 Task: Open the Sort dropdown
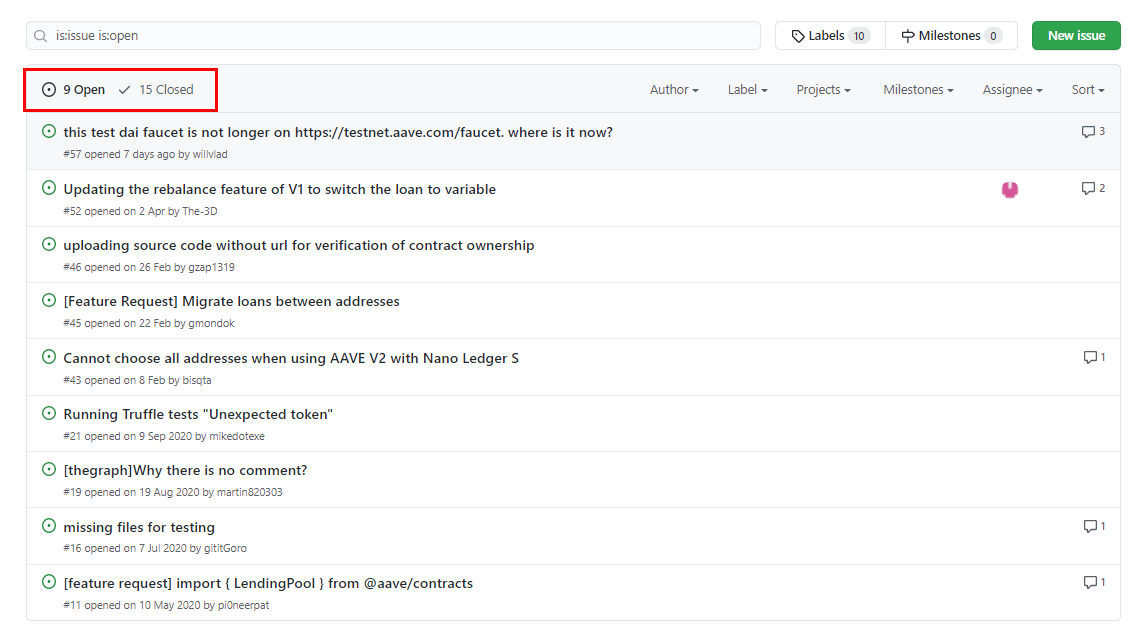tap(1088, 90)
